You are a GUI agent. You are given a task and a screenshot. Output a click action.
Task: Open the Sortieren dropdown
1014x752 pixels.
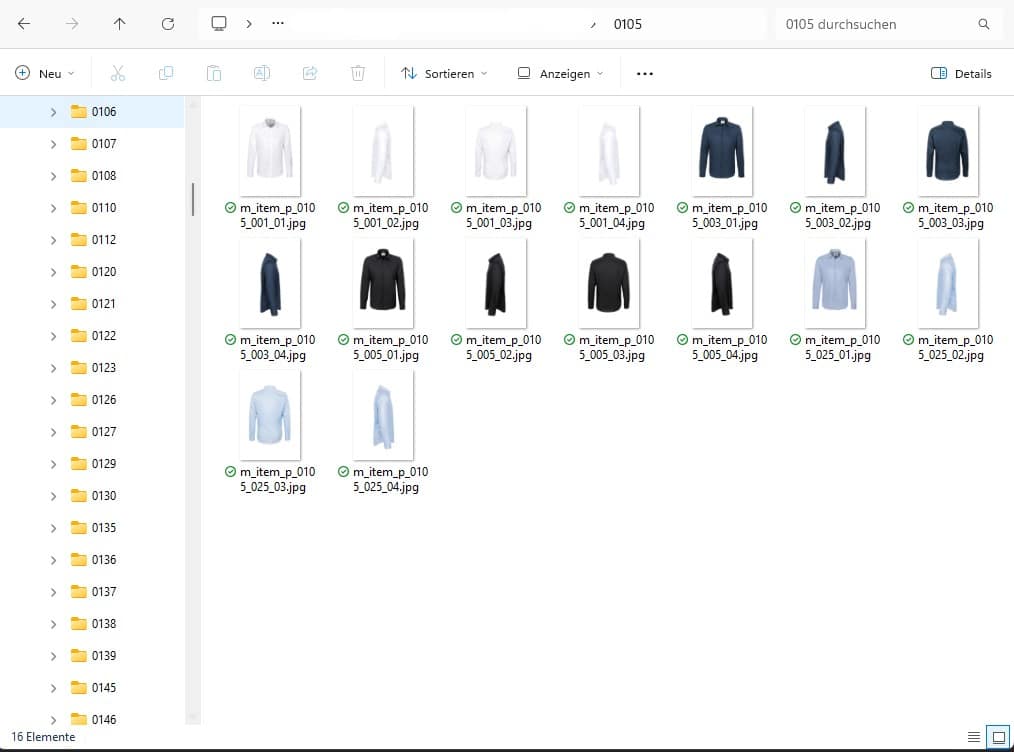(444, 73)
